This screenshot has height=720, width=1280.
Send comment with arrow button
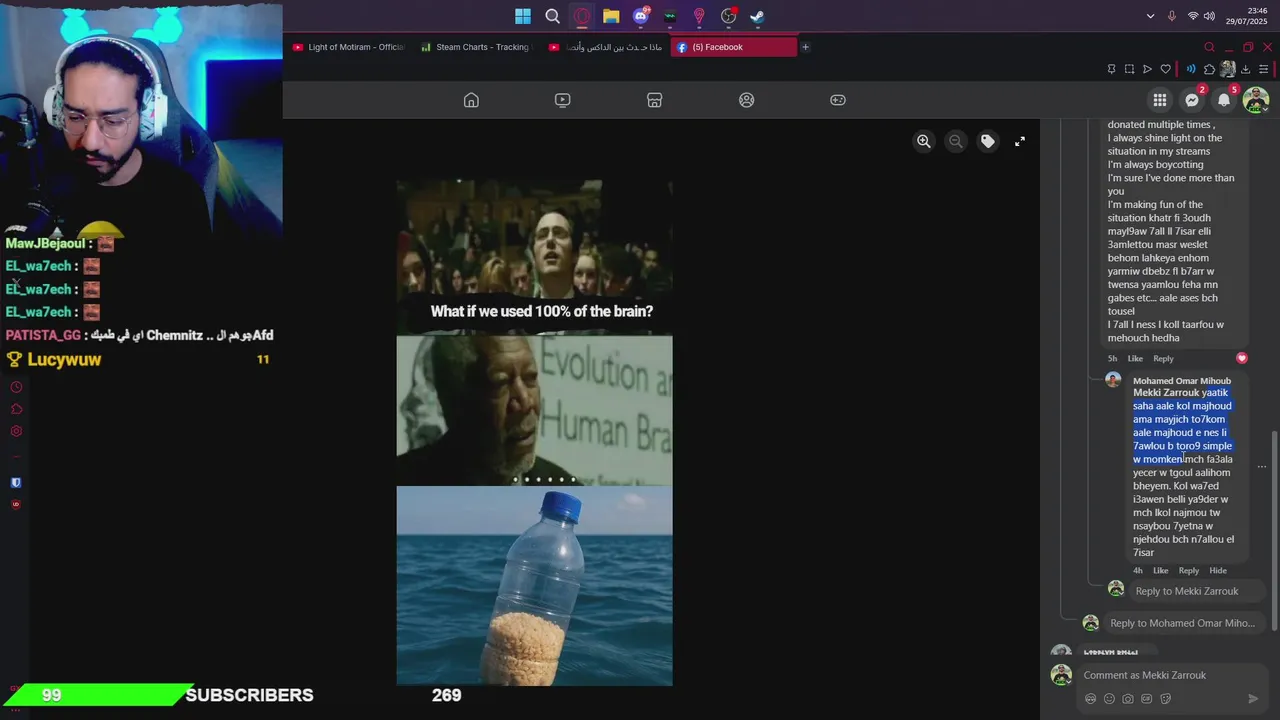(x=1253, y=699)
